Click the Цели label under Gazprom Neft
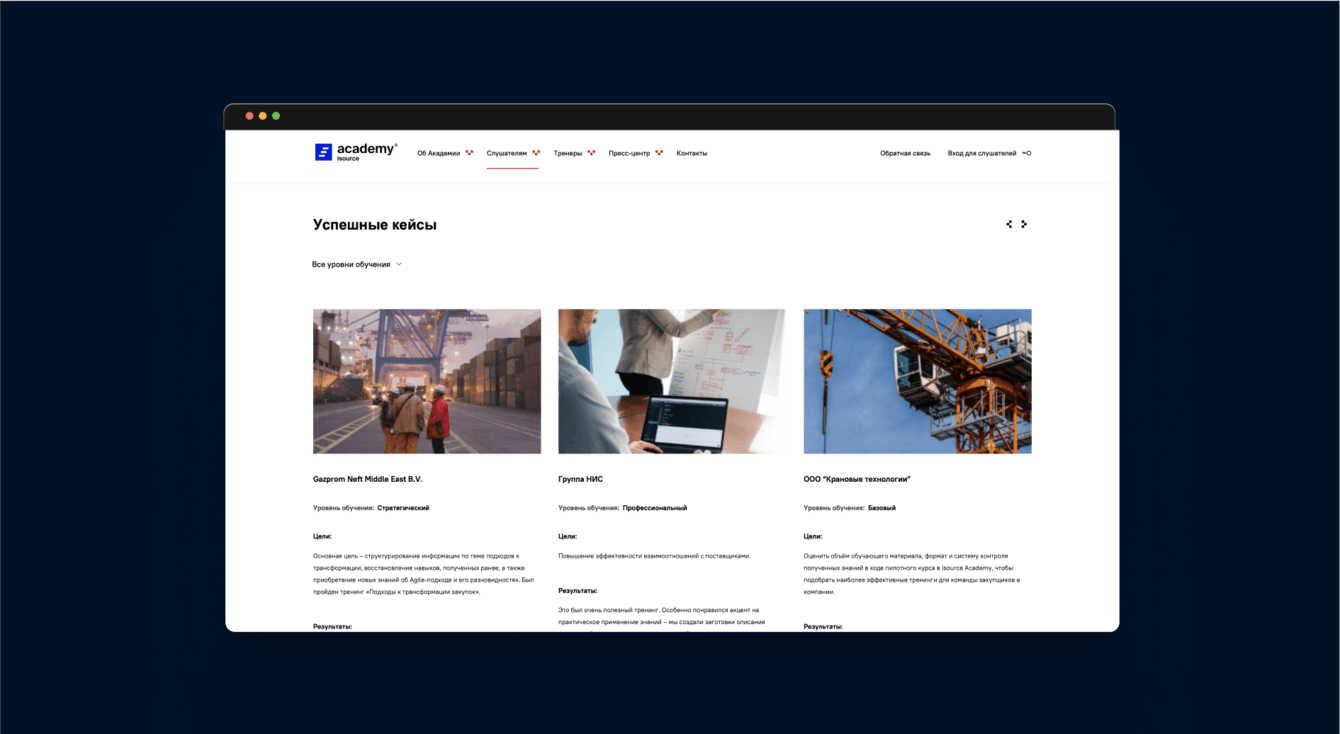 pyautogui.click(x=322, y=536)
